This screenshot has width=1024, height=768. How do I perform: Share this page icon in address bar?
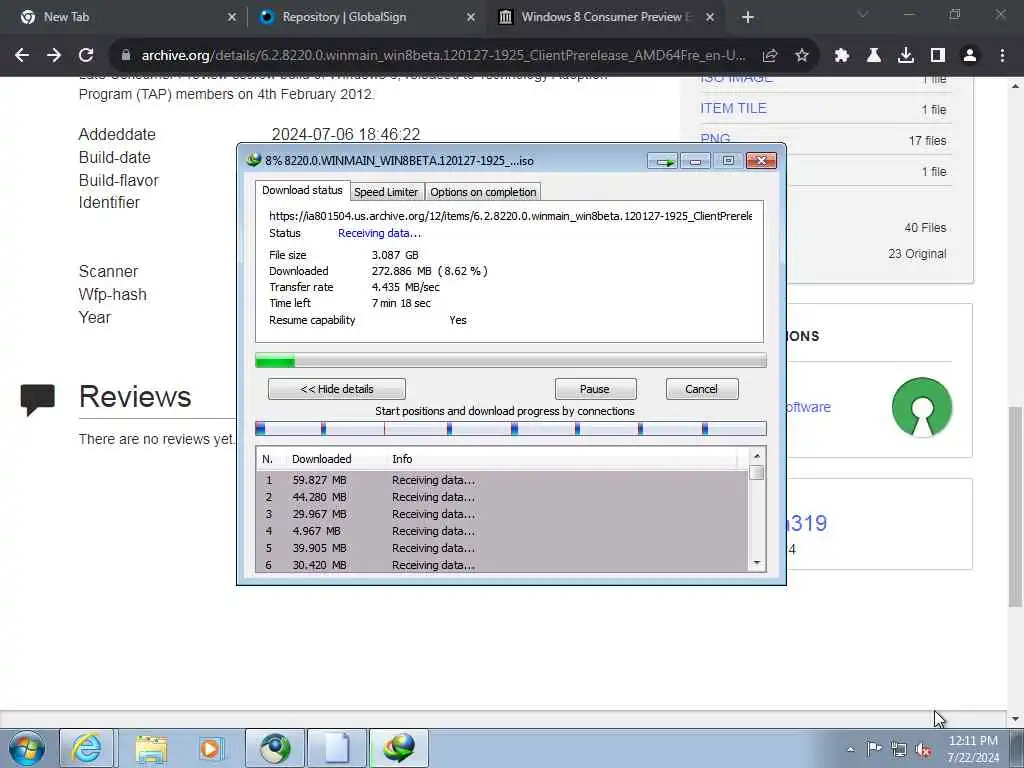click(769, 56)
